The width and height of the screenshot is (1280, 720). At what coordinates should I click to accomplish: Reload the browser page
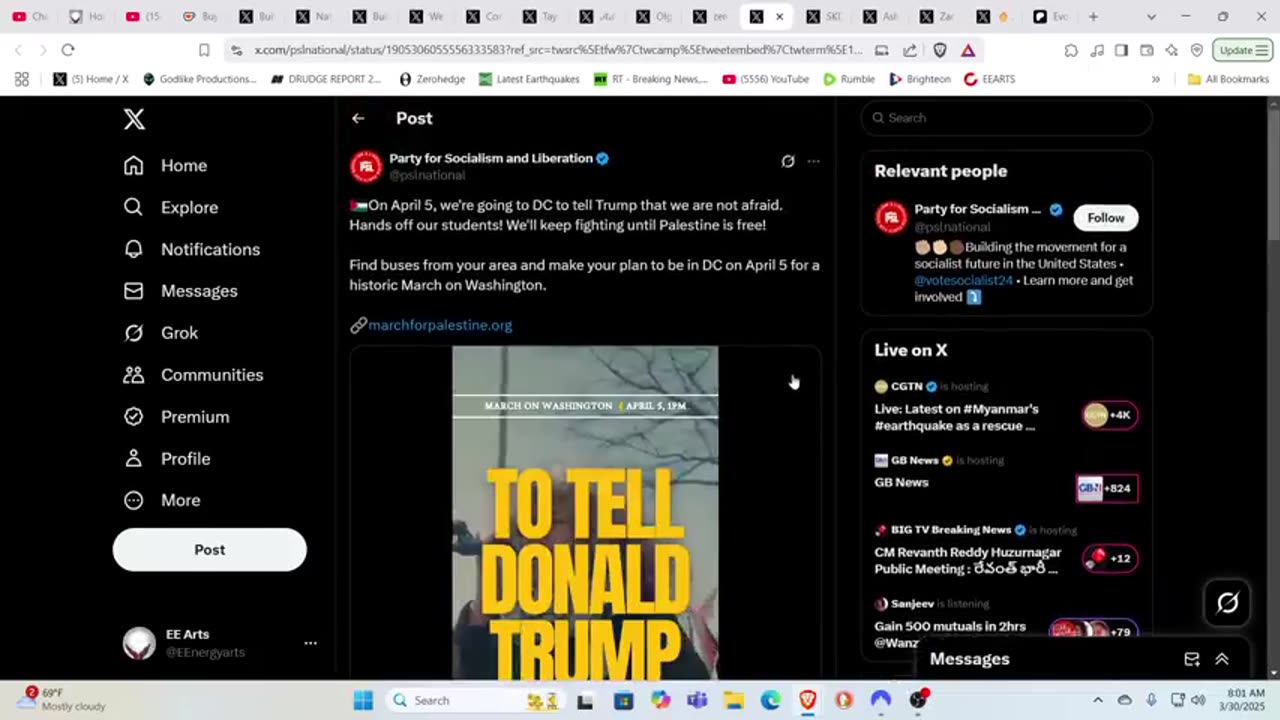pos(68,50)
